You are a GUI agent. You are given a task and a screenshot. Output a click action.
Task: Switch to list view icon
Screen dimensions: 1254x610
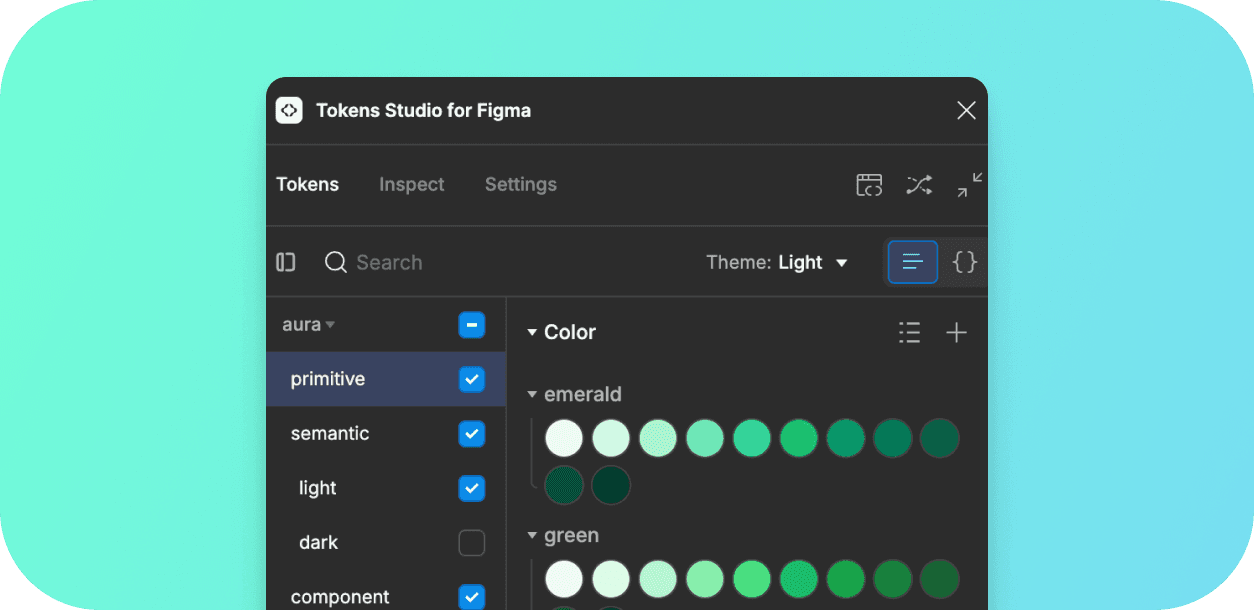click(912, 262)
